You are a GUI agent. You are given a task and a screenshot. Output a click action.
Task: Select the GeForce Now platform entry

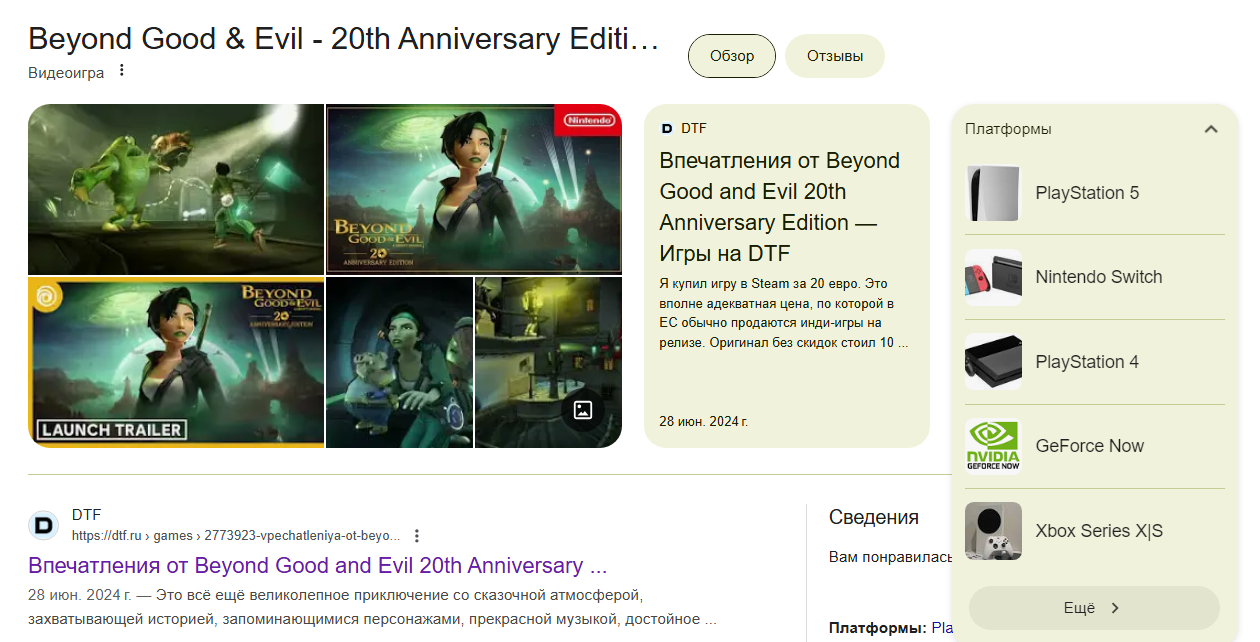point(1094,446)
